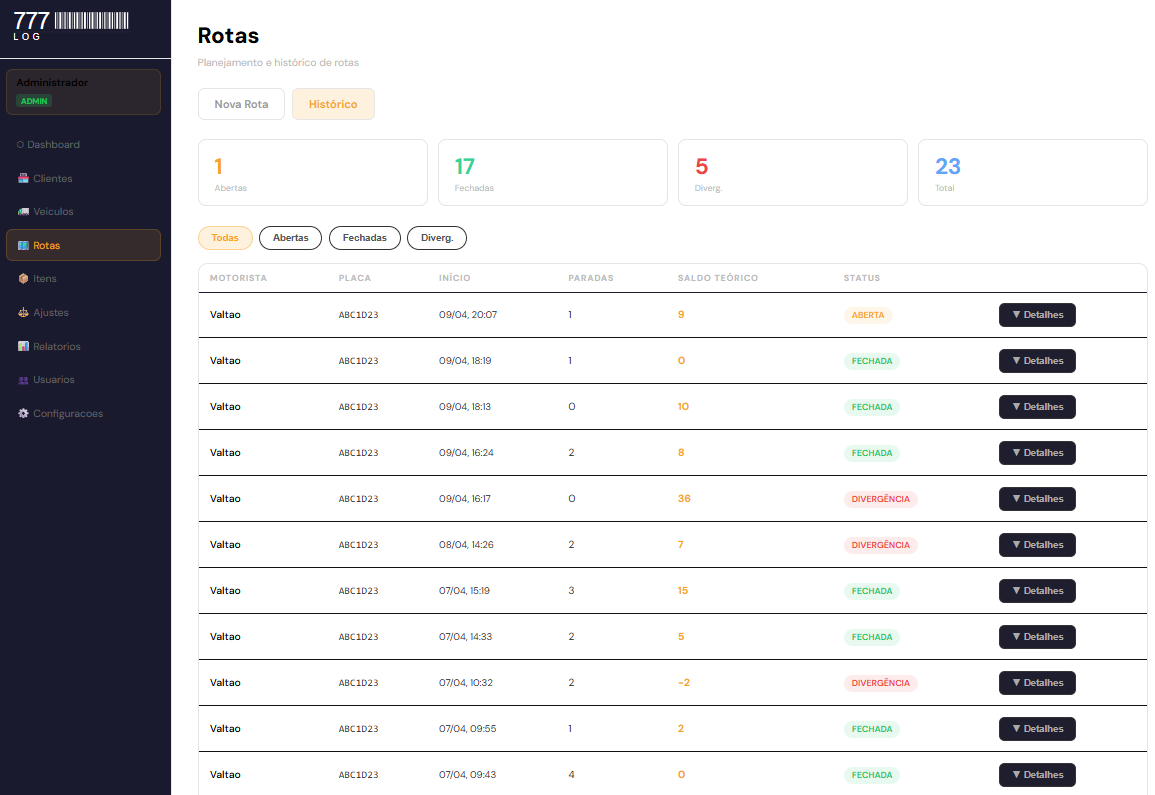This screenshot has width=1155, height=795.
Task: Click the 777 LOG logo
Action: pyautogui.click(x=71, y=25)
